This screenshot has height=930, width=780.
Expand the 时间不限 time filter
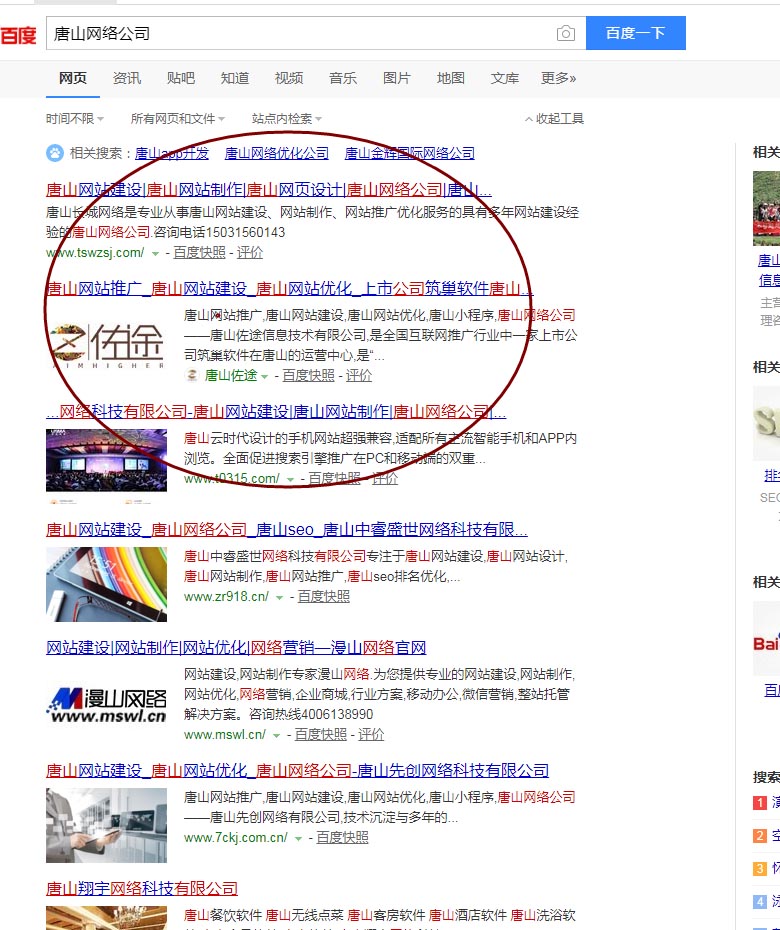[x=75, y=119]
